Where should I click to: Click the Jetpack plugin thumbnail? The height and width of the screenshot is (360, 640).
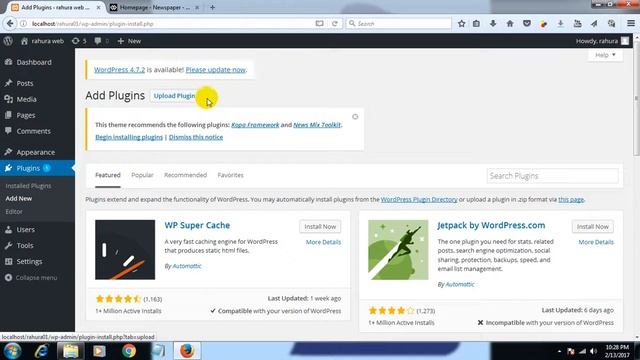(x=398, y=250)
